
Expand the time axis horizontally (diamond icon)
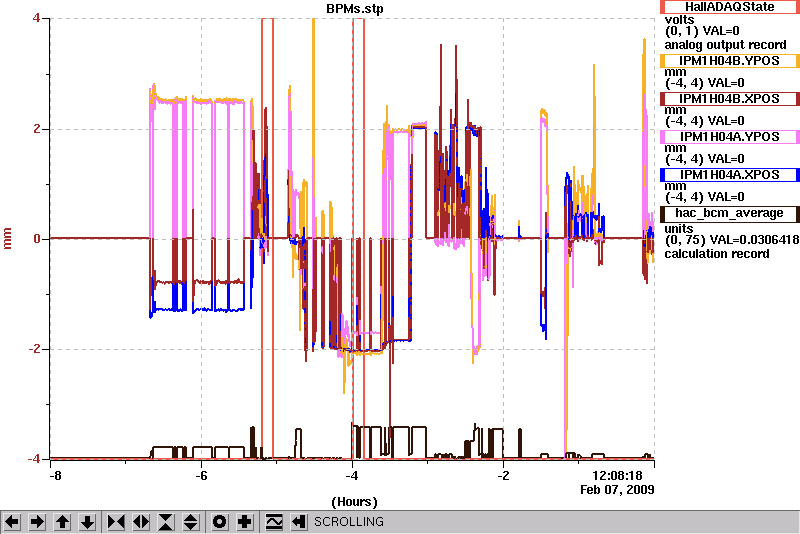141,522
